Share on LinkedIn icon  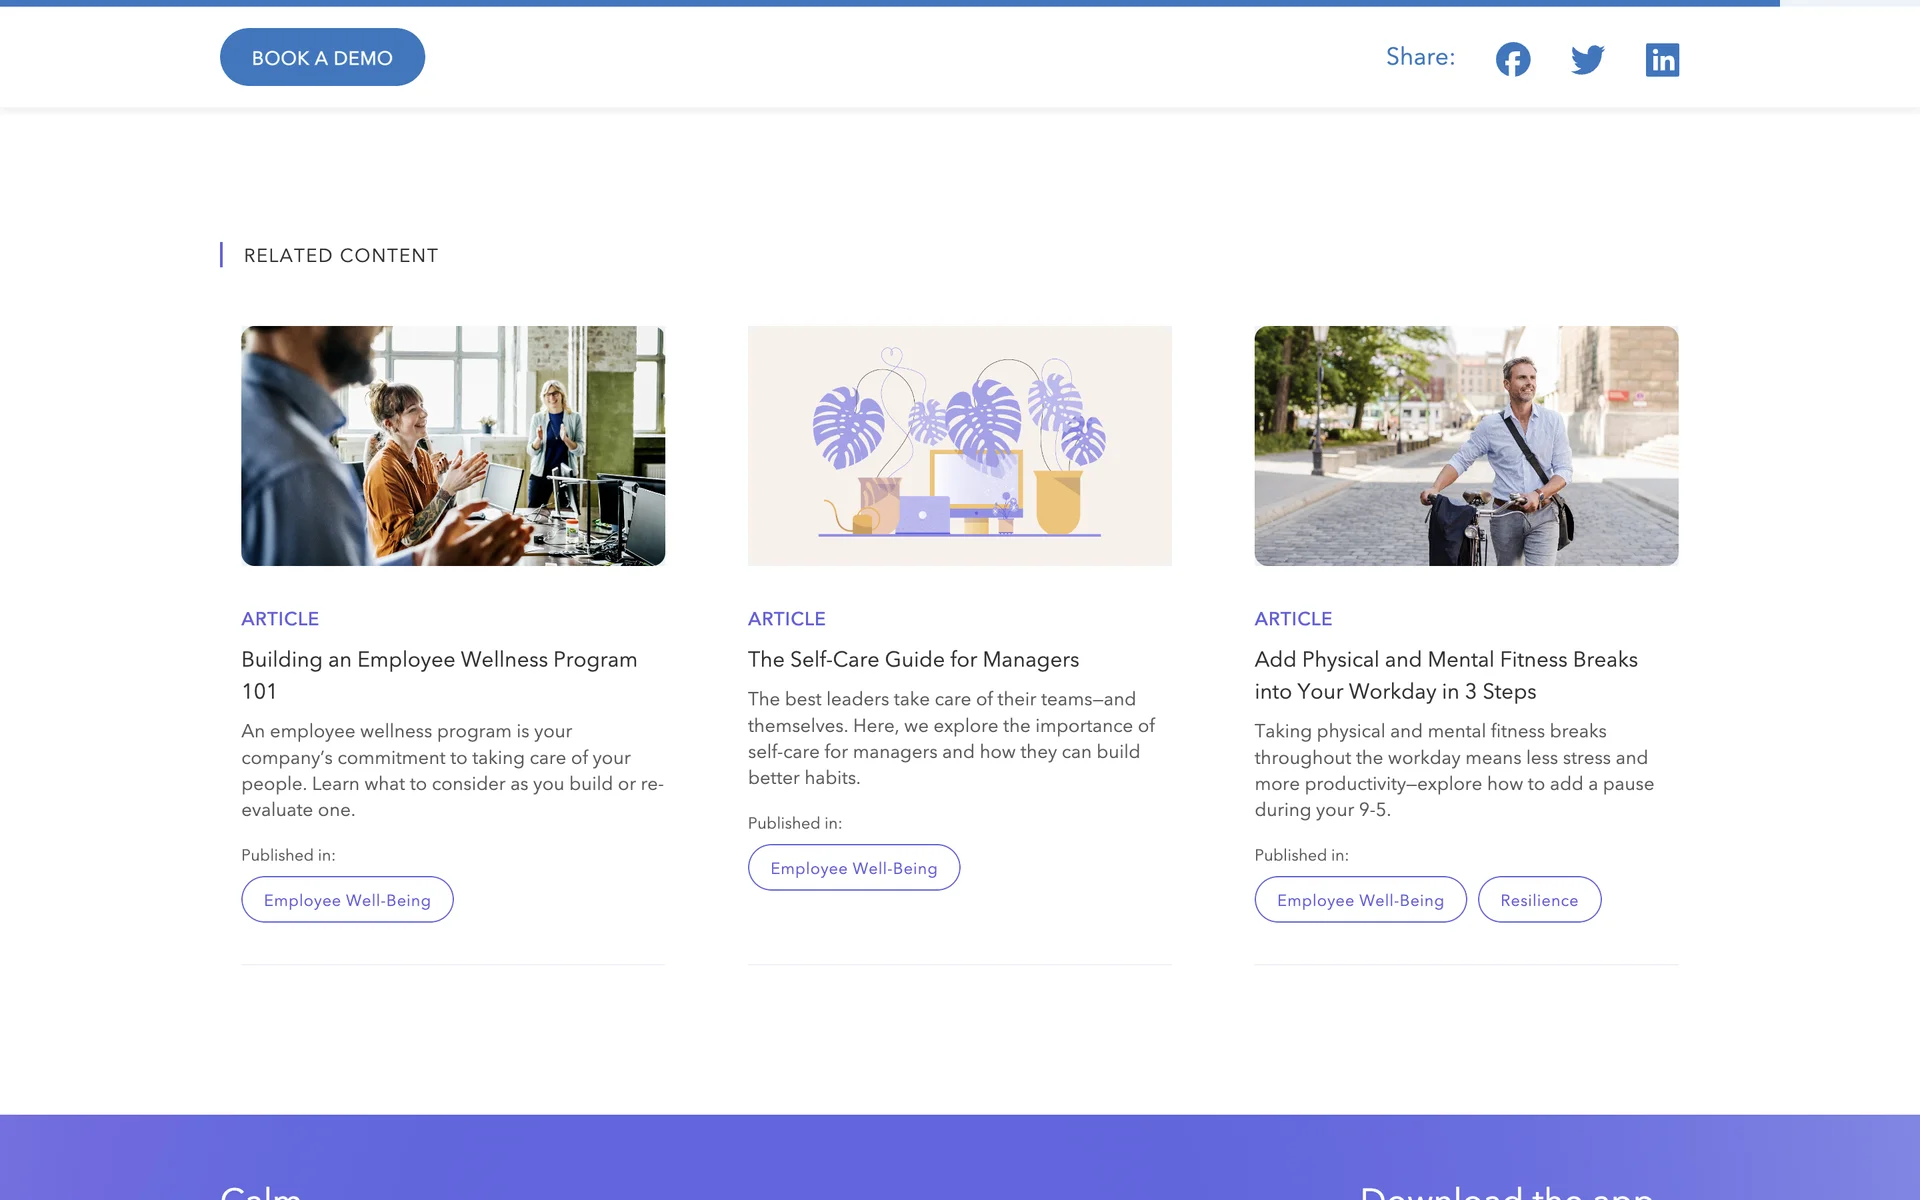pos(1662,60)
